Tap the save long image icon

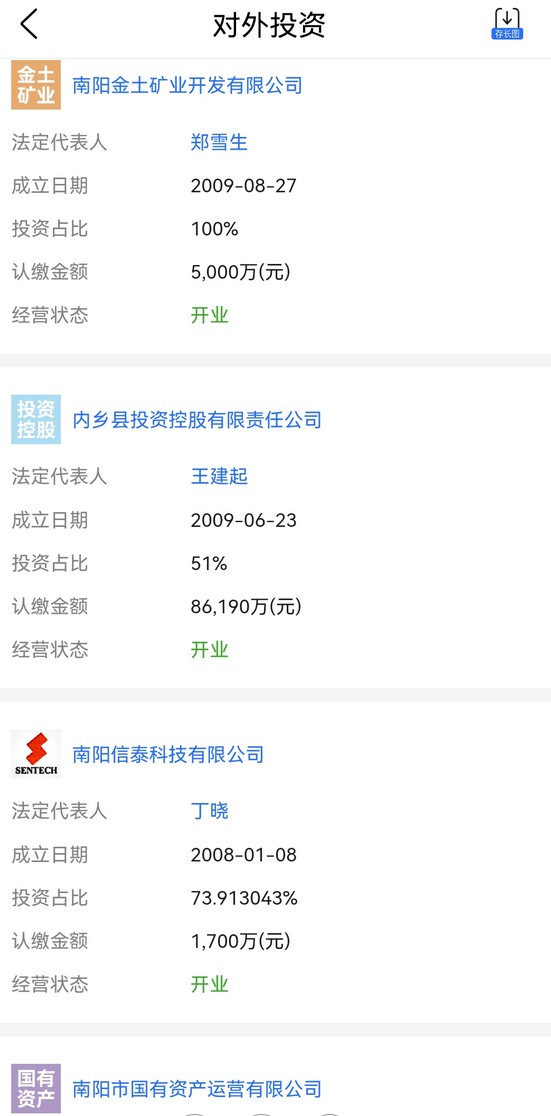click(507, 24)
